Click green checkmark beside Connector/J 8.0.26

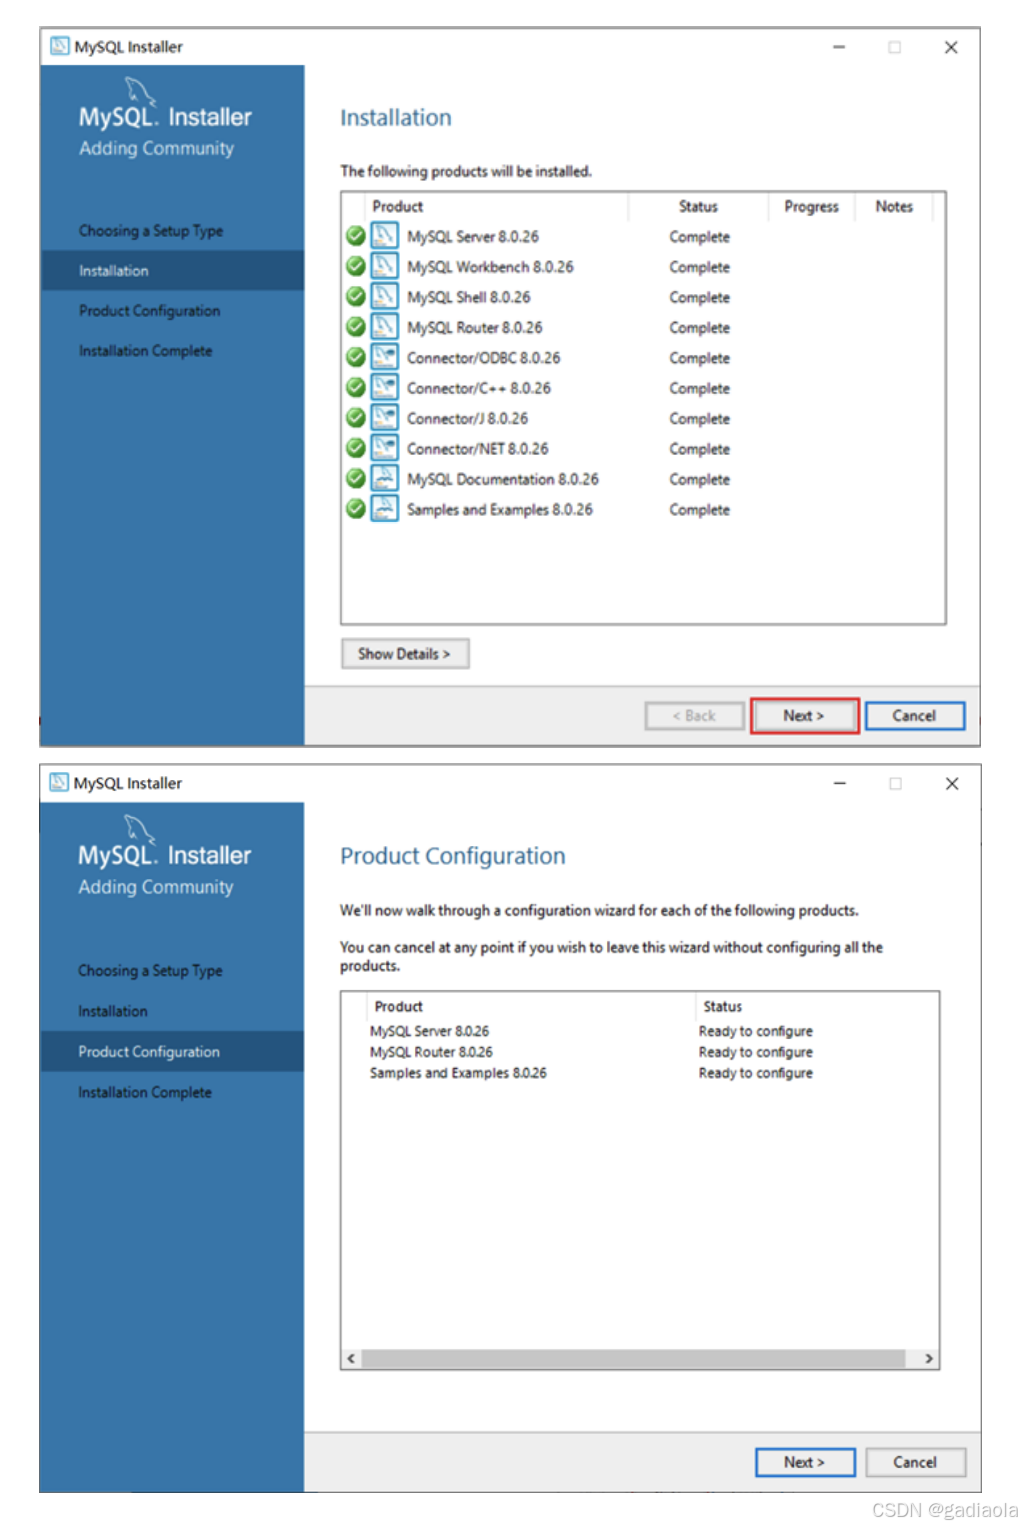coord(355,417)
